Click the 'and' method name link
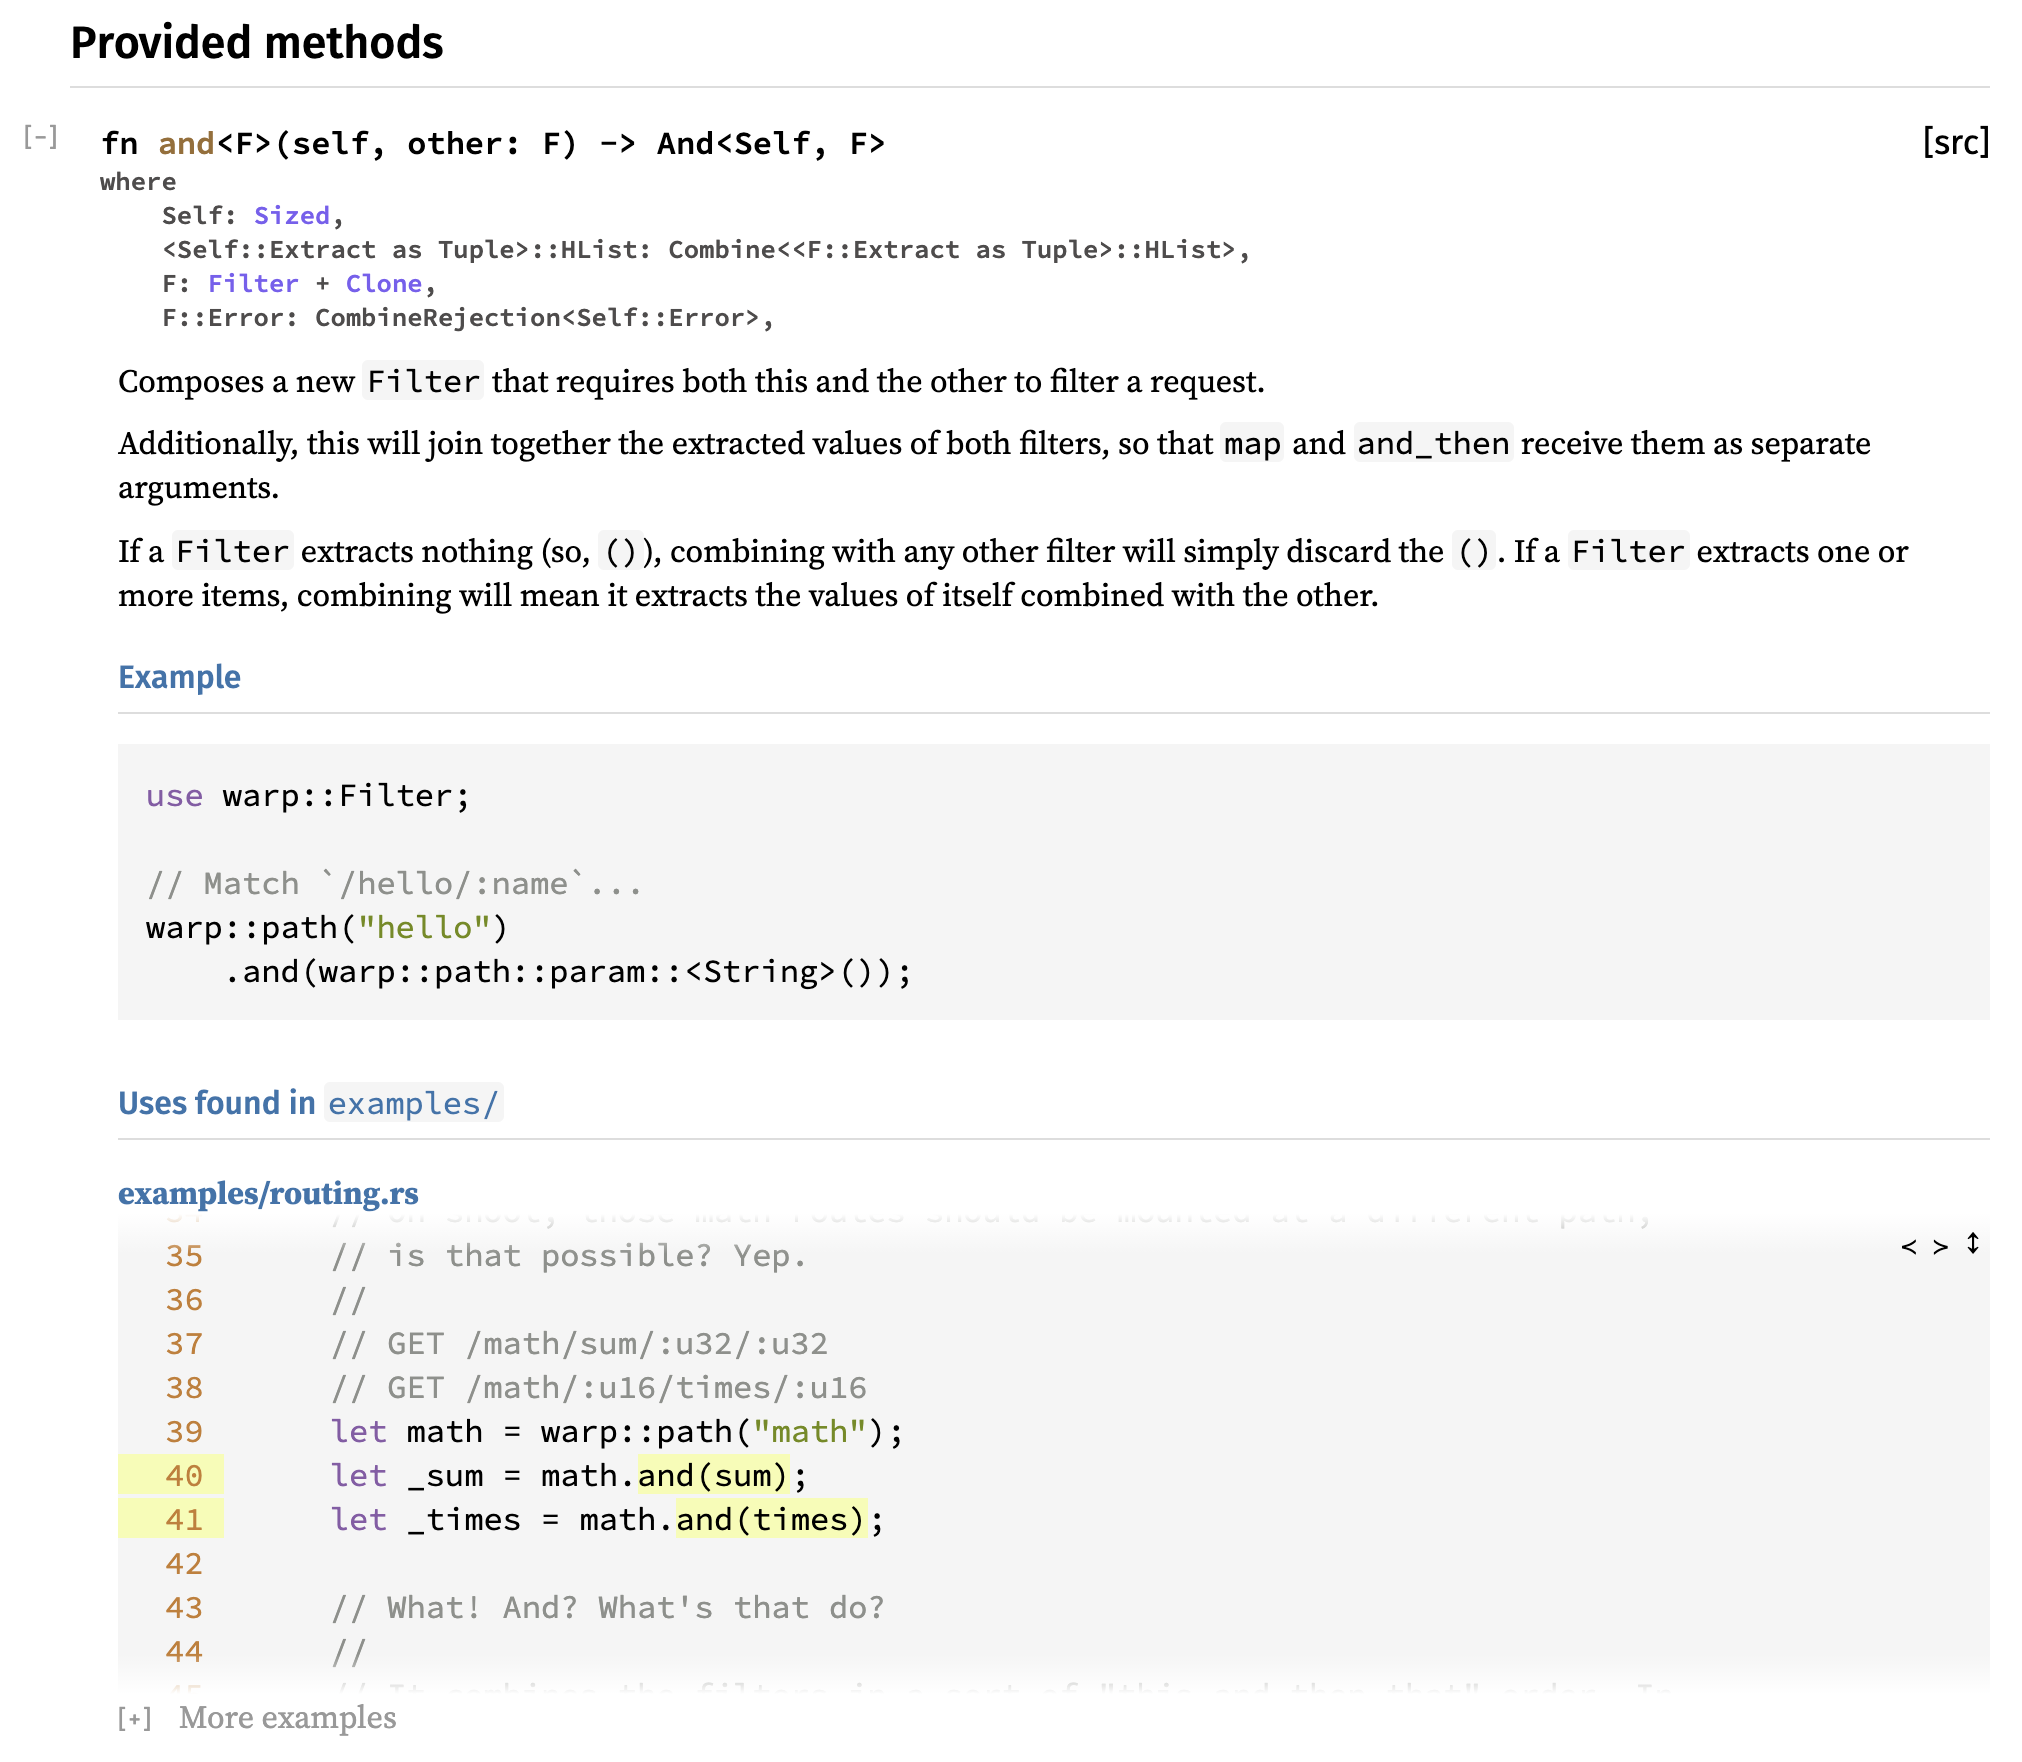2022x1762 pixels. coord(186,143)
